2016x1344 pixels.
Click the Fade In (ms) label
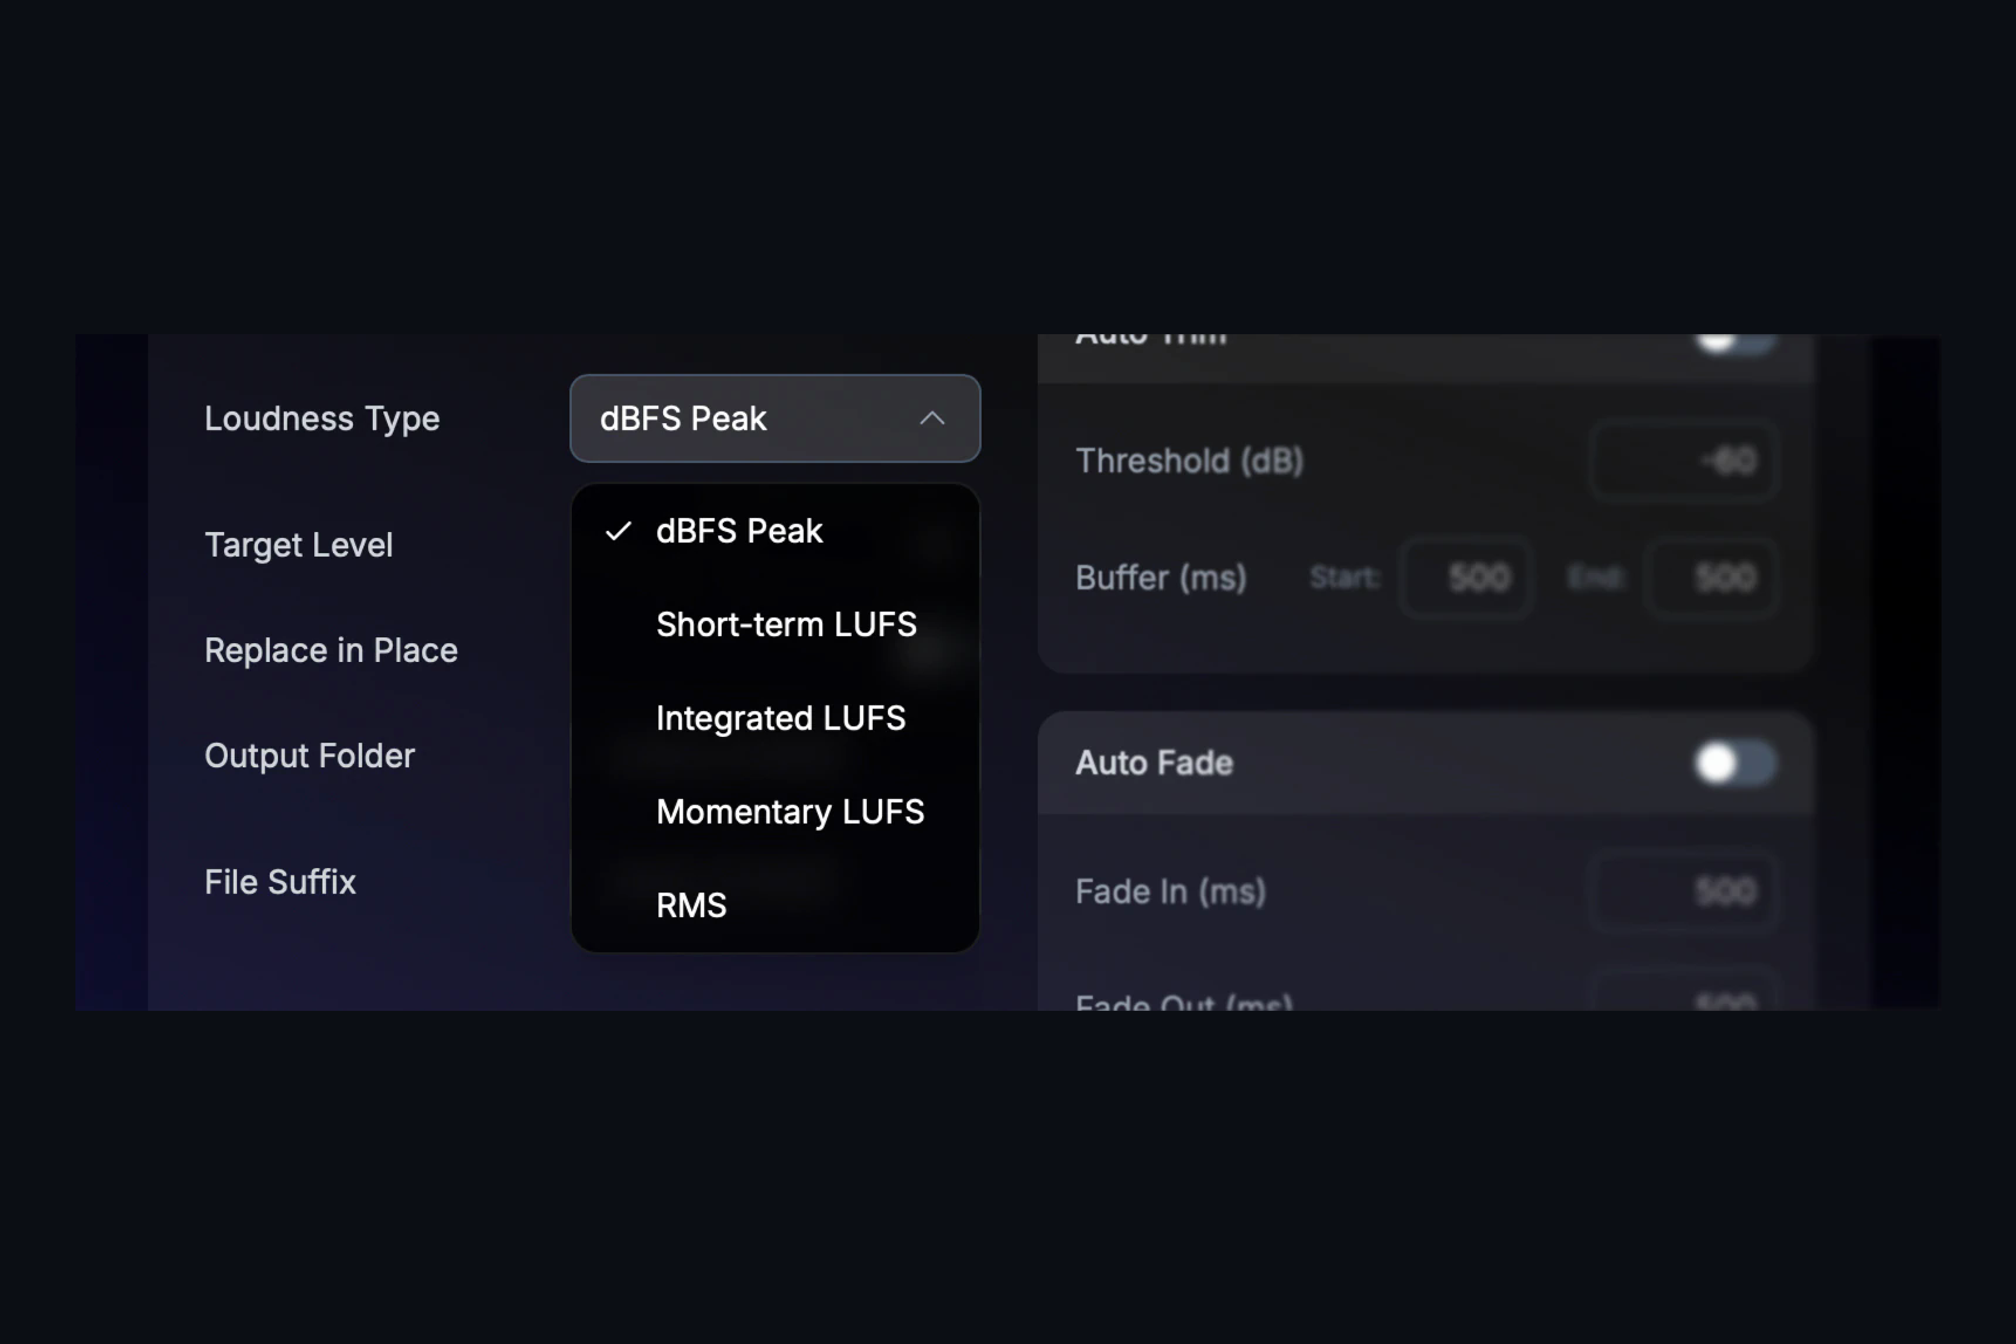click(x=1171, y=891)
